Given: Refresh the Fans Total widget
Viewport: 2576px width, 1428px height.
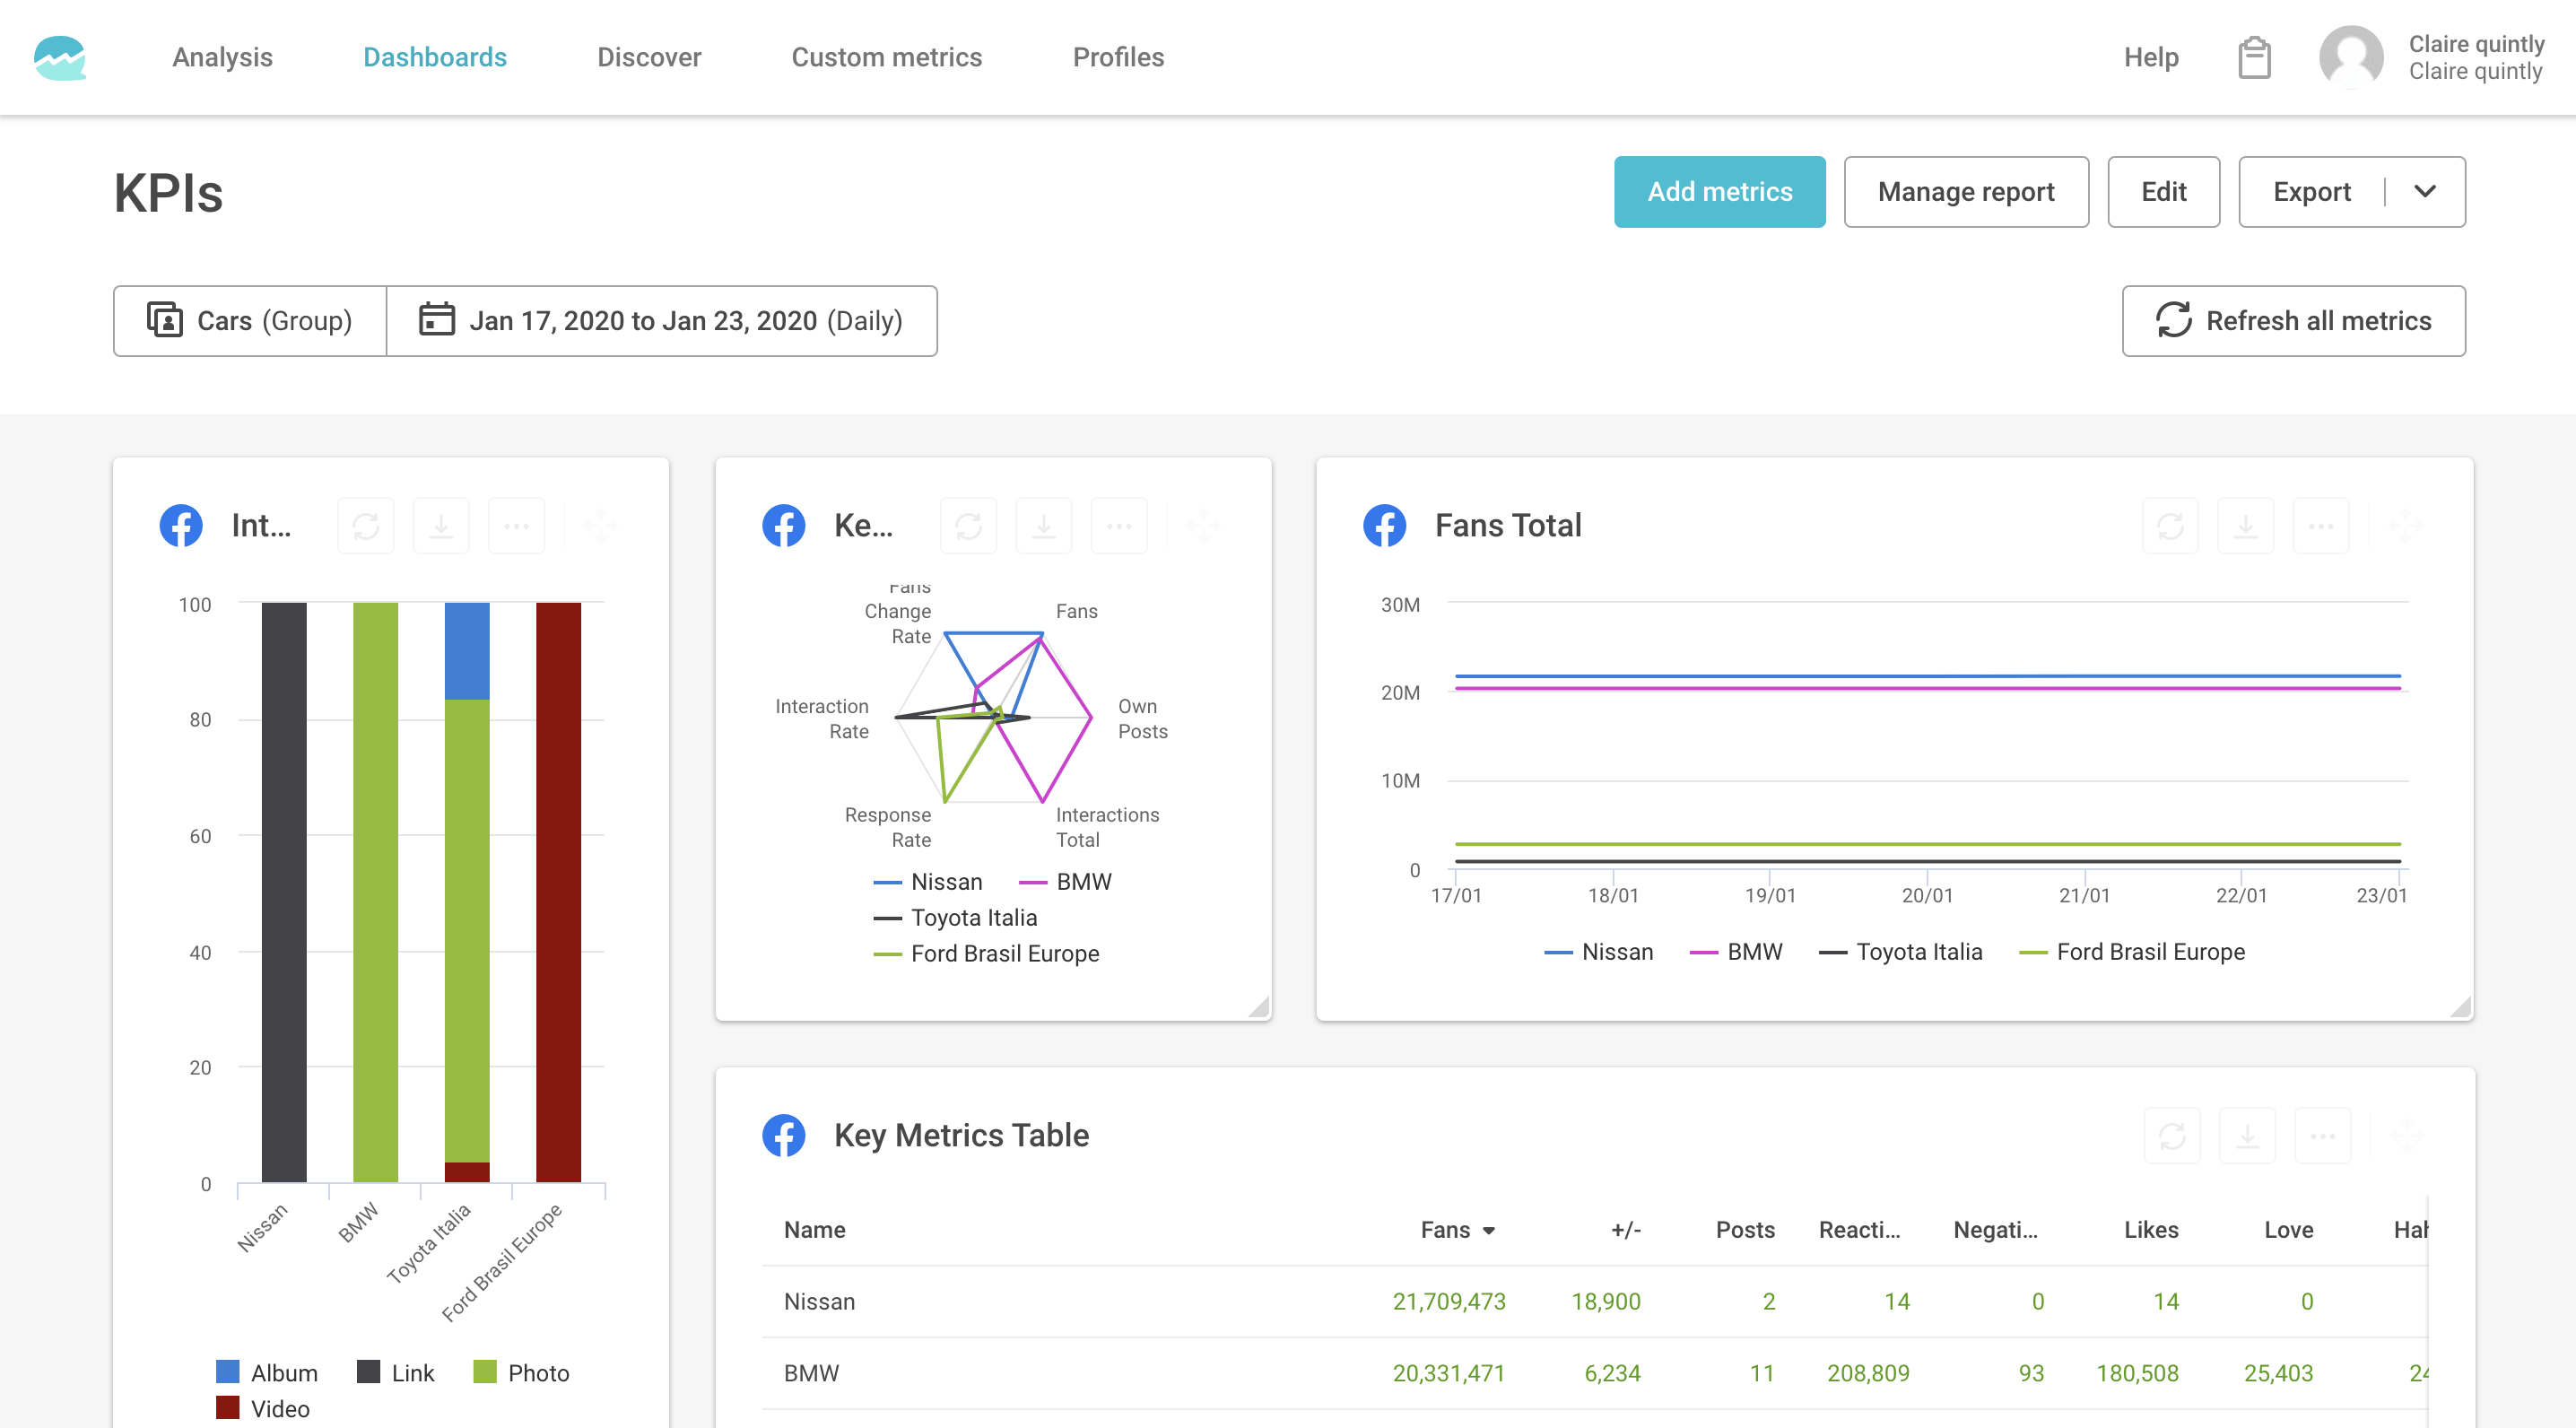Looking at the screenshot, I should [2170, 525].
